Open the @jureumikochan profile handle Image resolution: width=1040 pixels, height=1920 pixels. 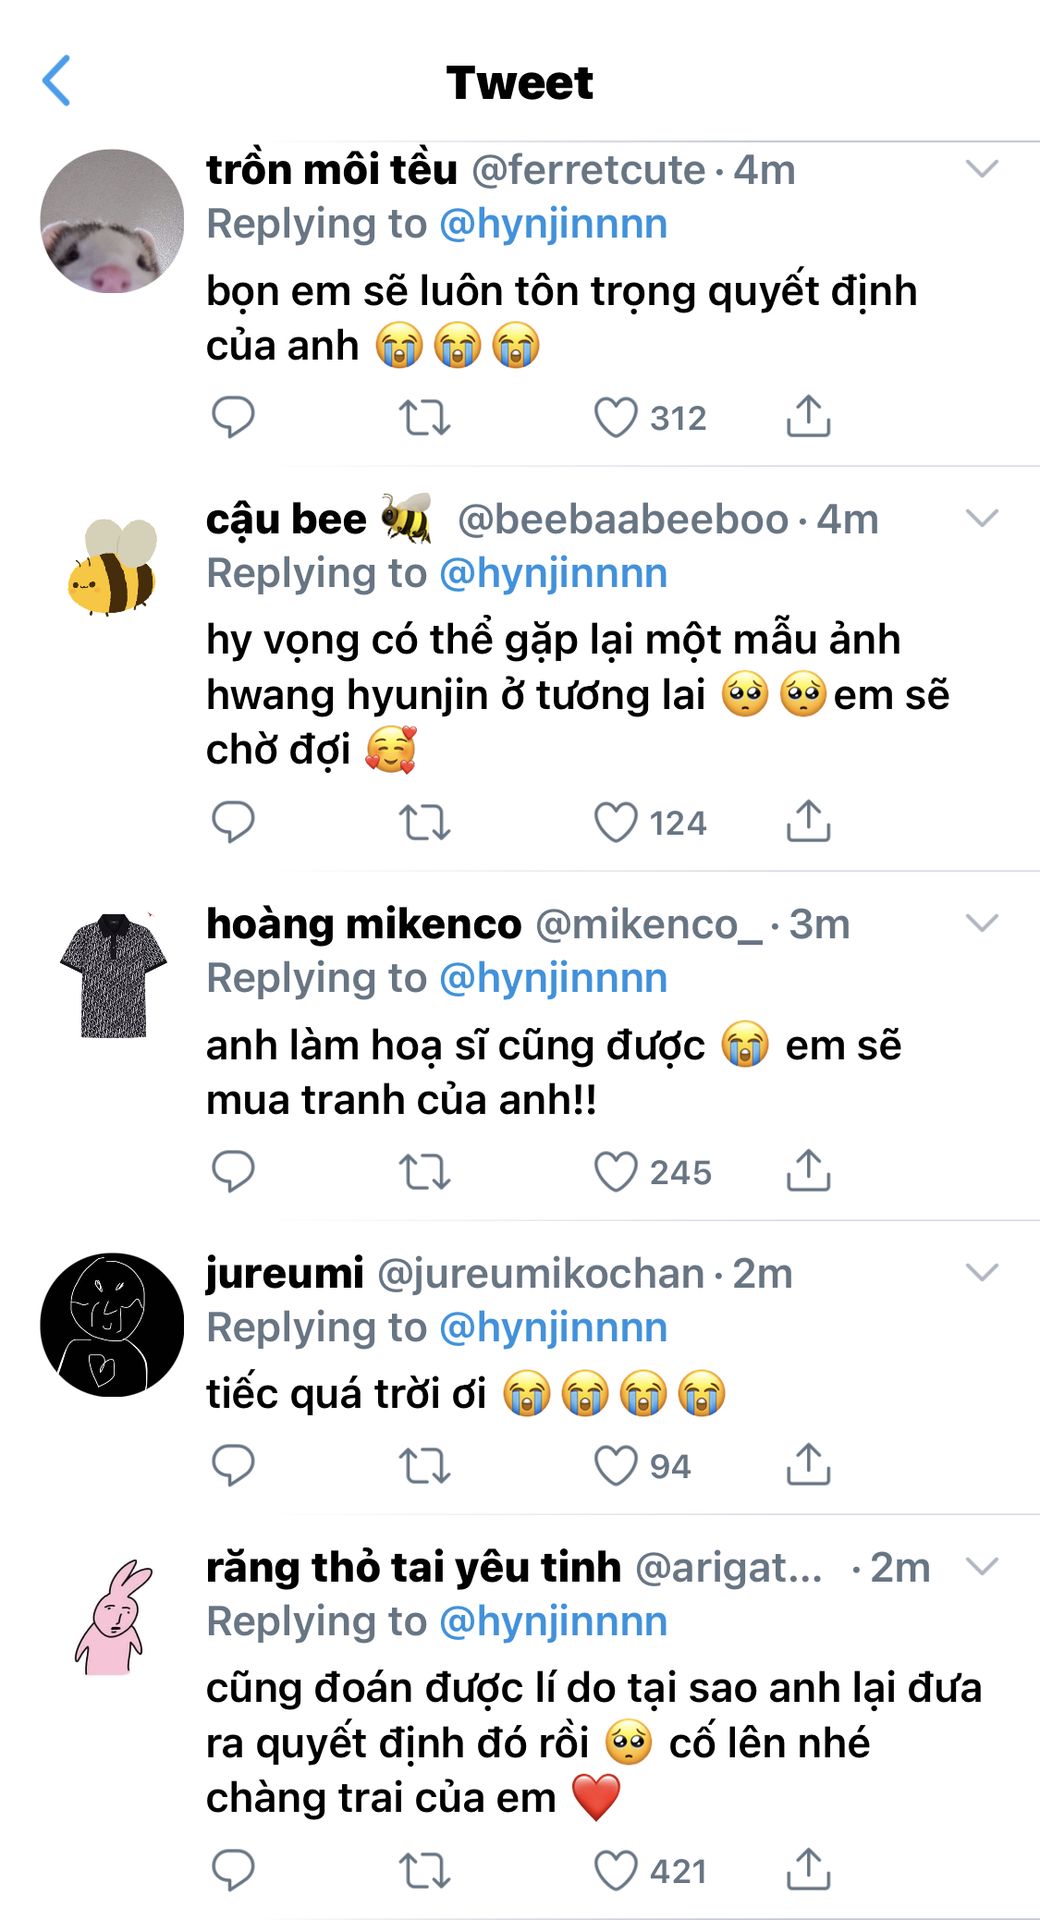(x=540, y=1274)
